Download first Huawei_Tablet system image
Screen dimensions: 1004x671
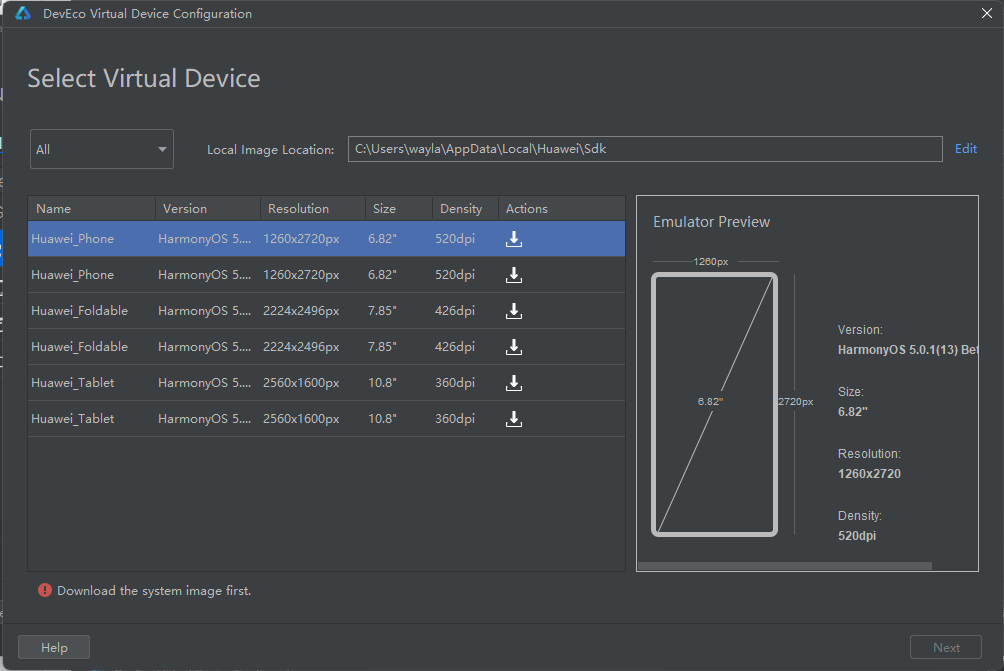pyautogui.click(x=514, y=383)
